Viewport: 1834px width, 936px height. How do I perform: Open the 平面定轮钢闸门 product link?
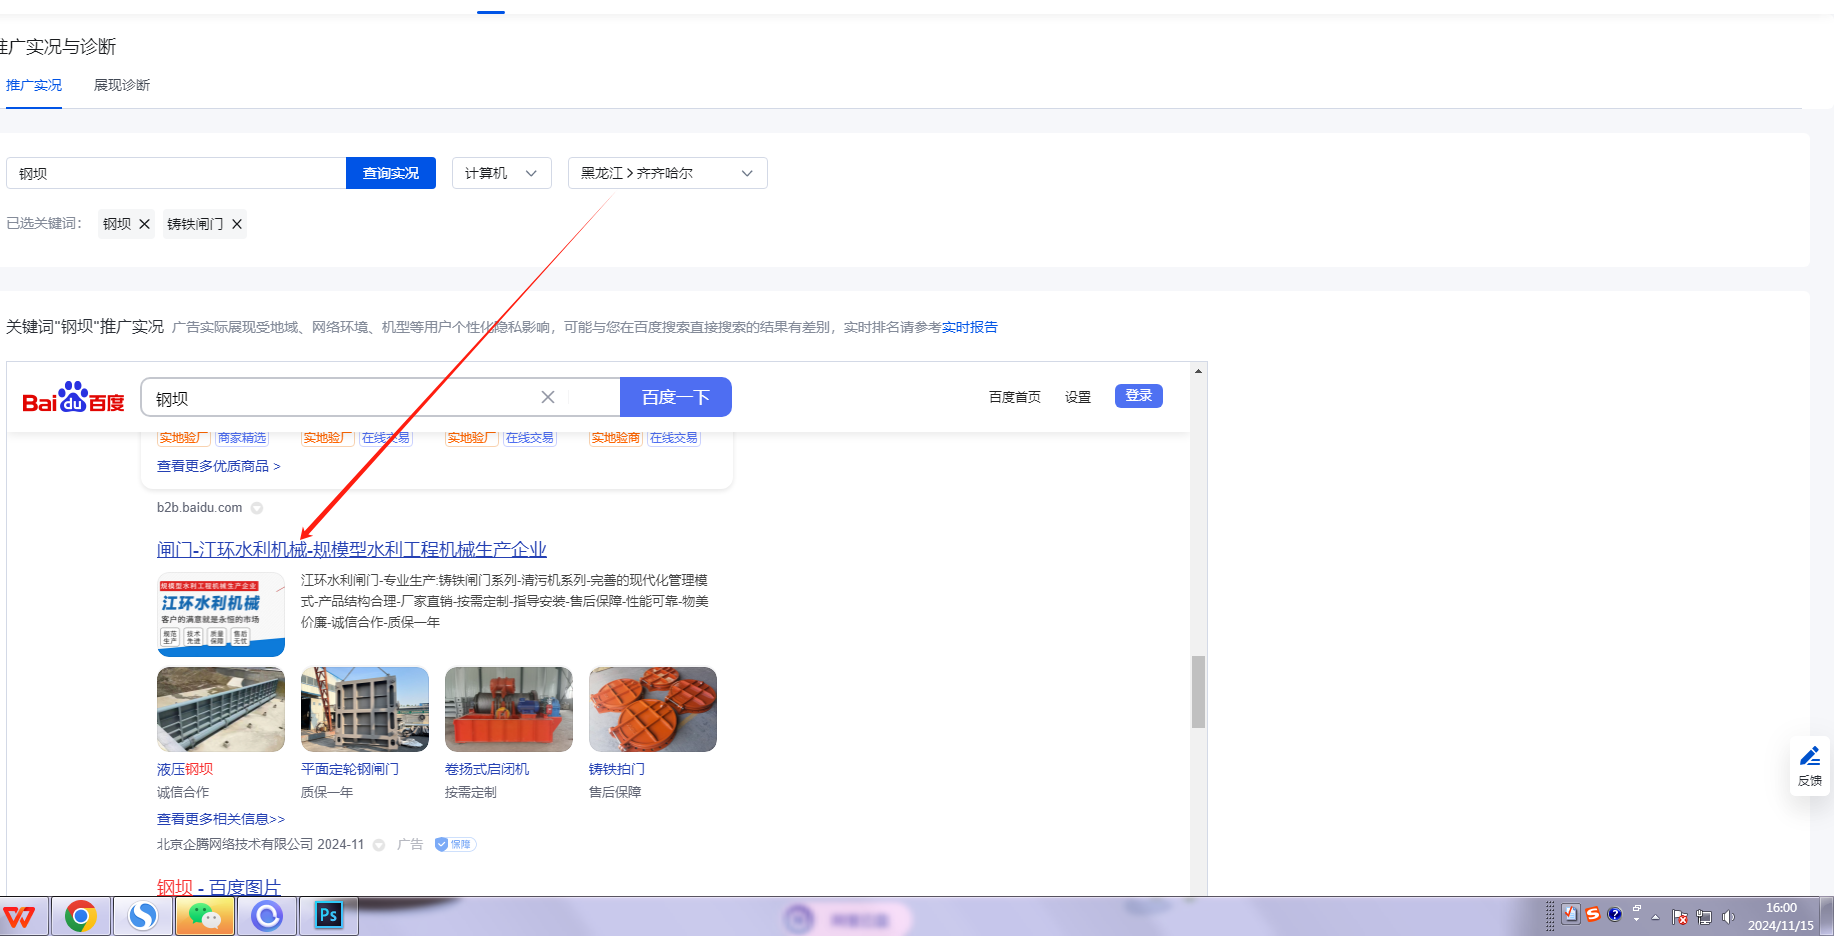point(350,769)
